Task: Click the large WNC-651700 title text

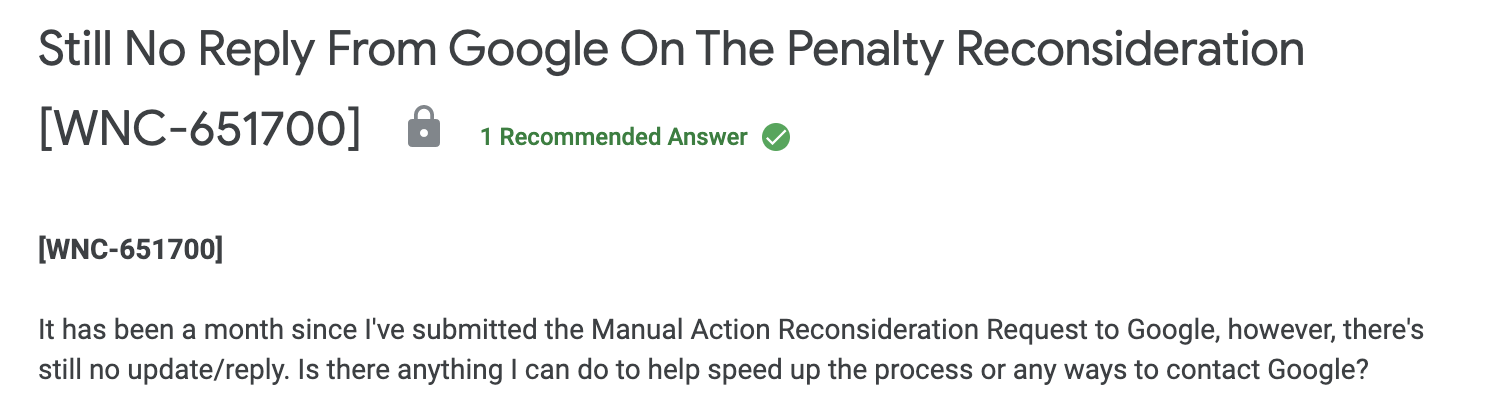Action: pyautogui.click(x=199, y=131)
